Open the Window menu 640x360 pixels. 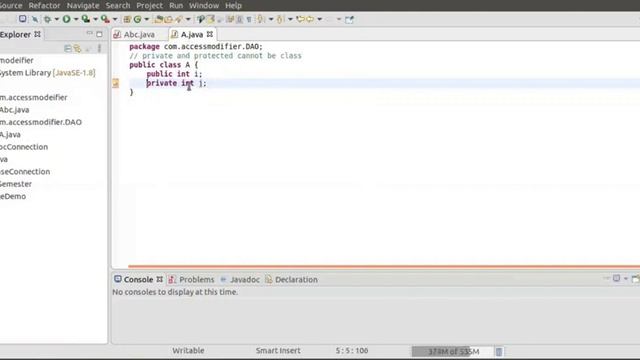204,5
